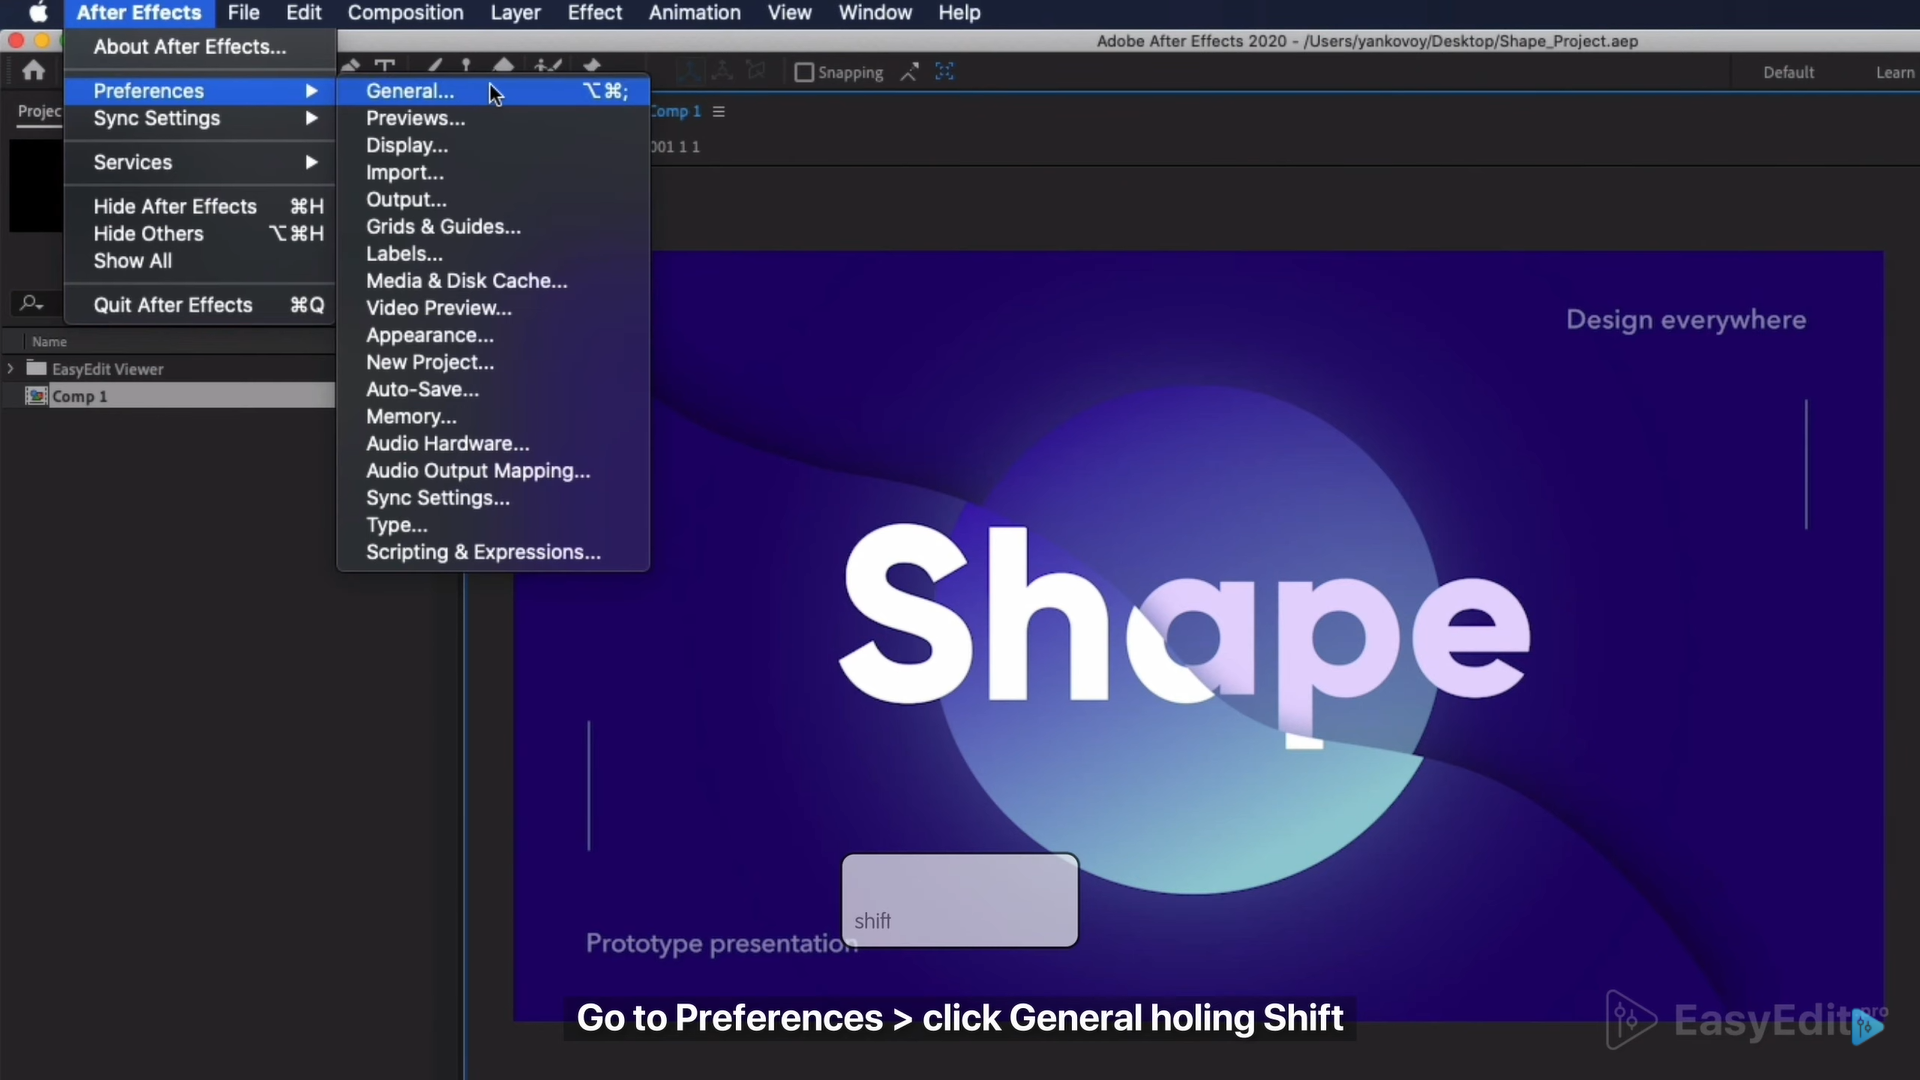Expand the Comp 1 tree item
Image resolution: width=1920 pixels, height=1080 pixels.
(11, 396)
